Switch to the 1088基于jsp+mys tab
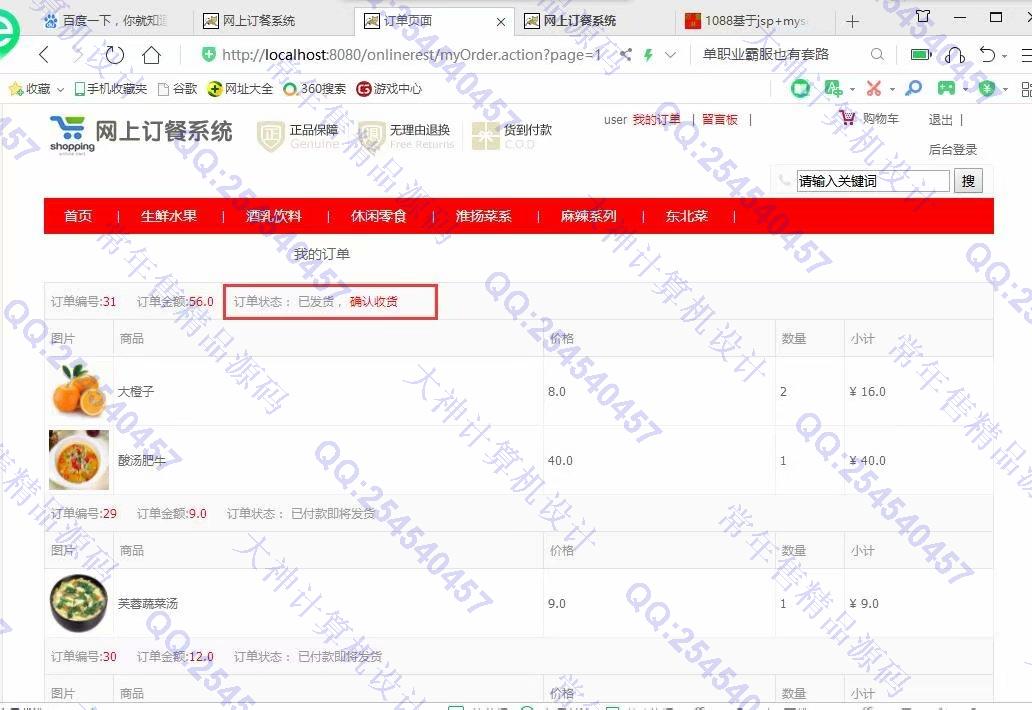 [754, 21]
